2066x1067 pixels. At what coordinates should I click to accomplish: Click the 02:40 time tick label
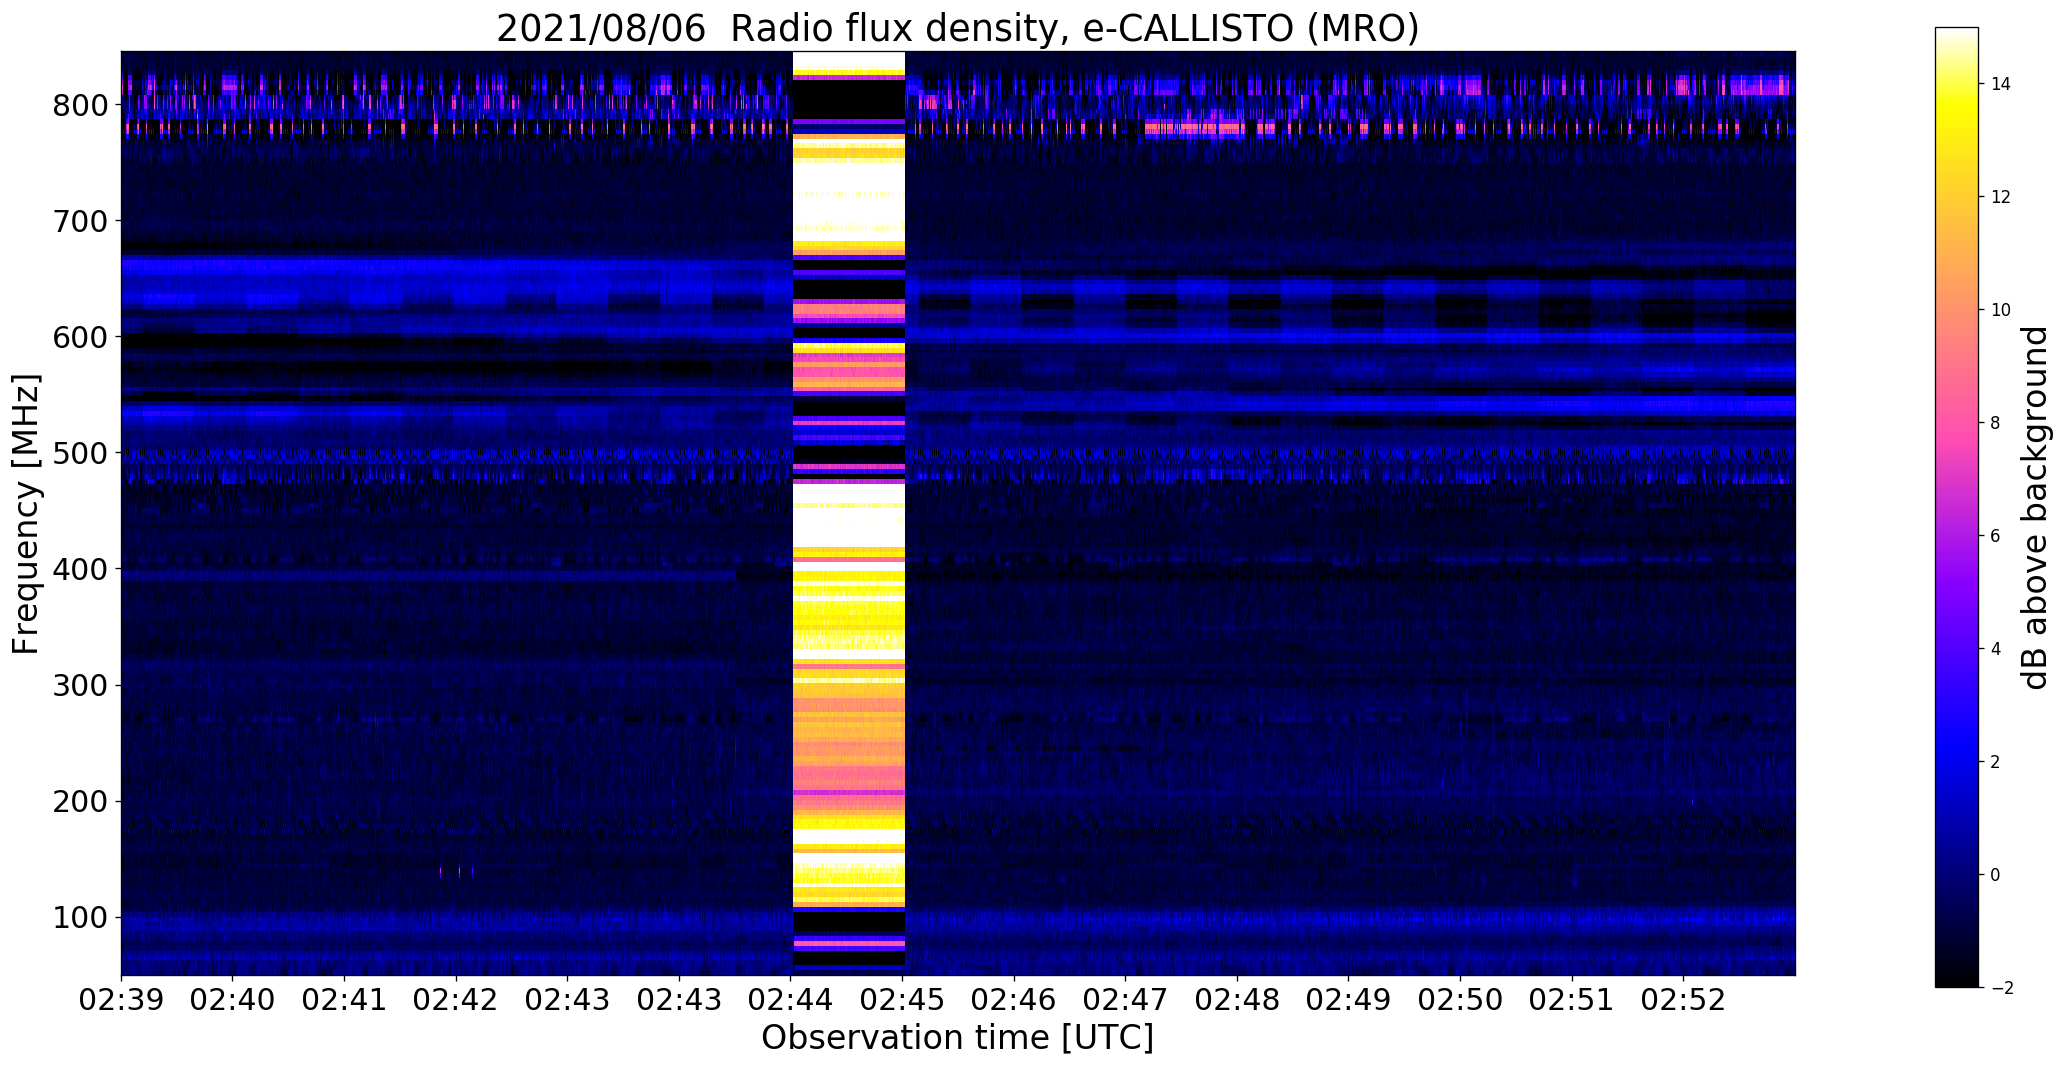tap(233, 1000)
